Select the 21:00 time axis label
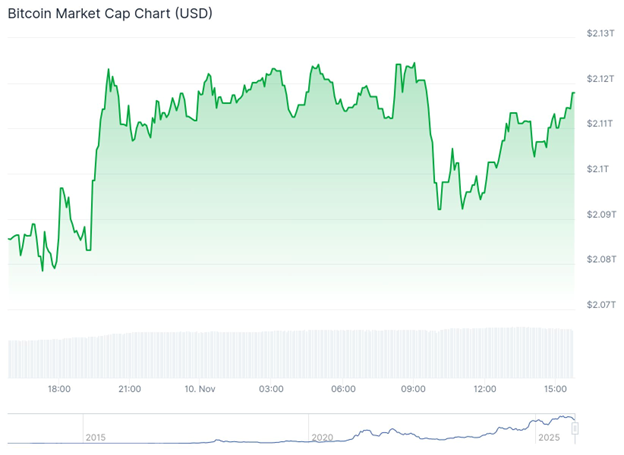 coord(129,388)
